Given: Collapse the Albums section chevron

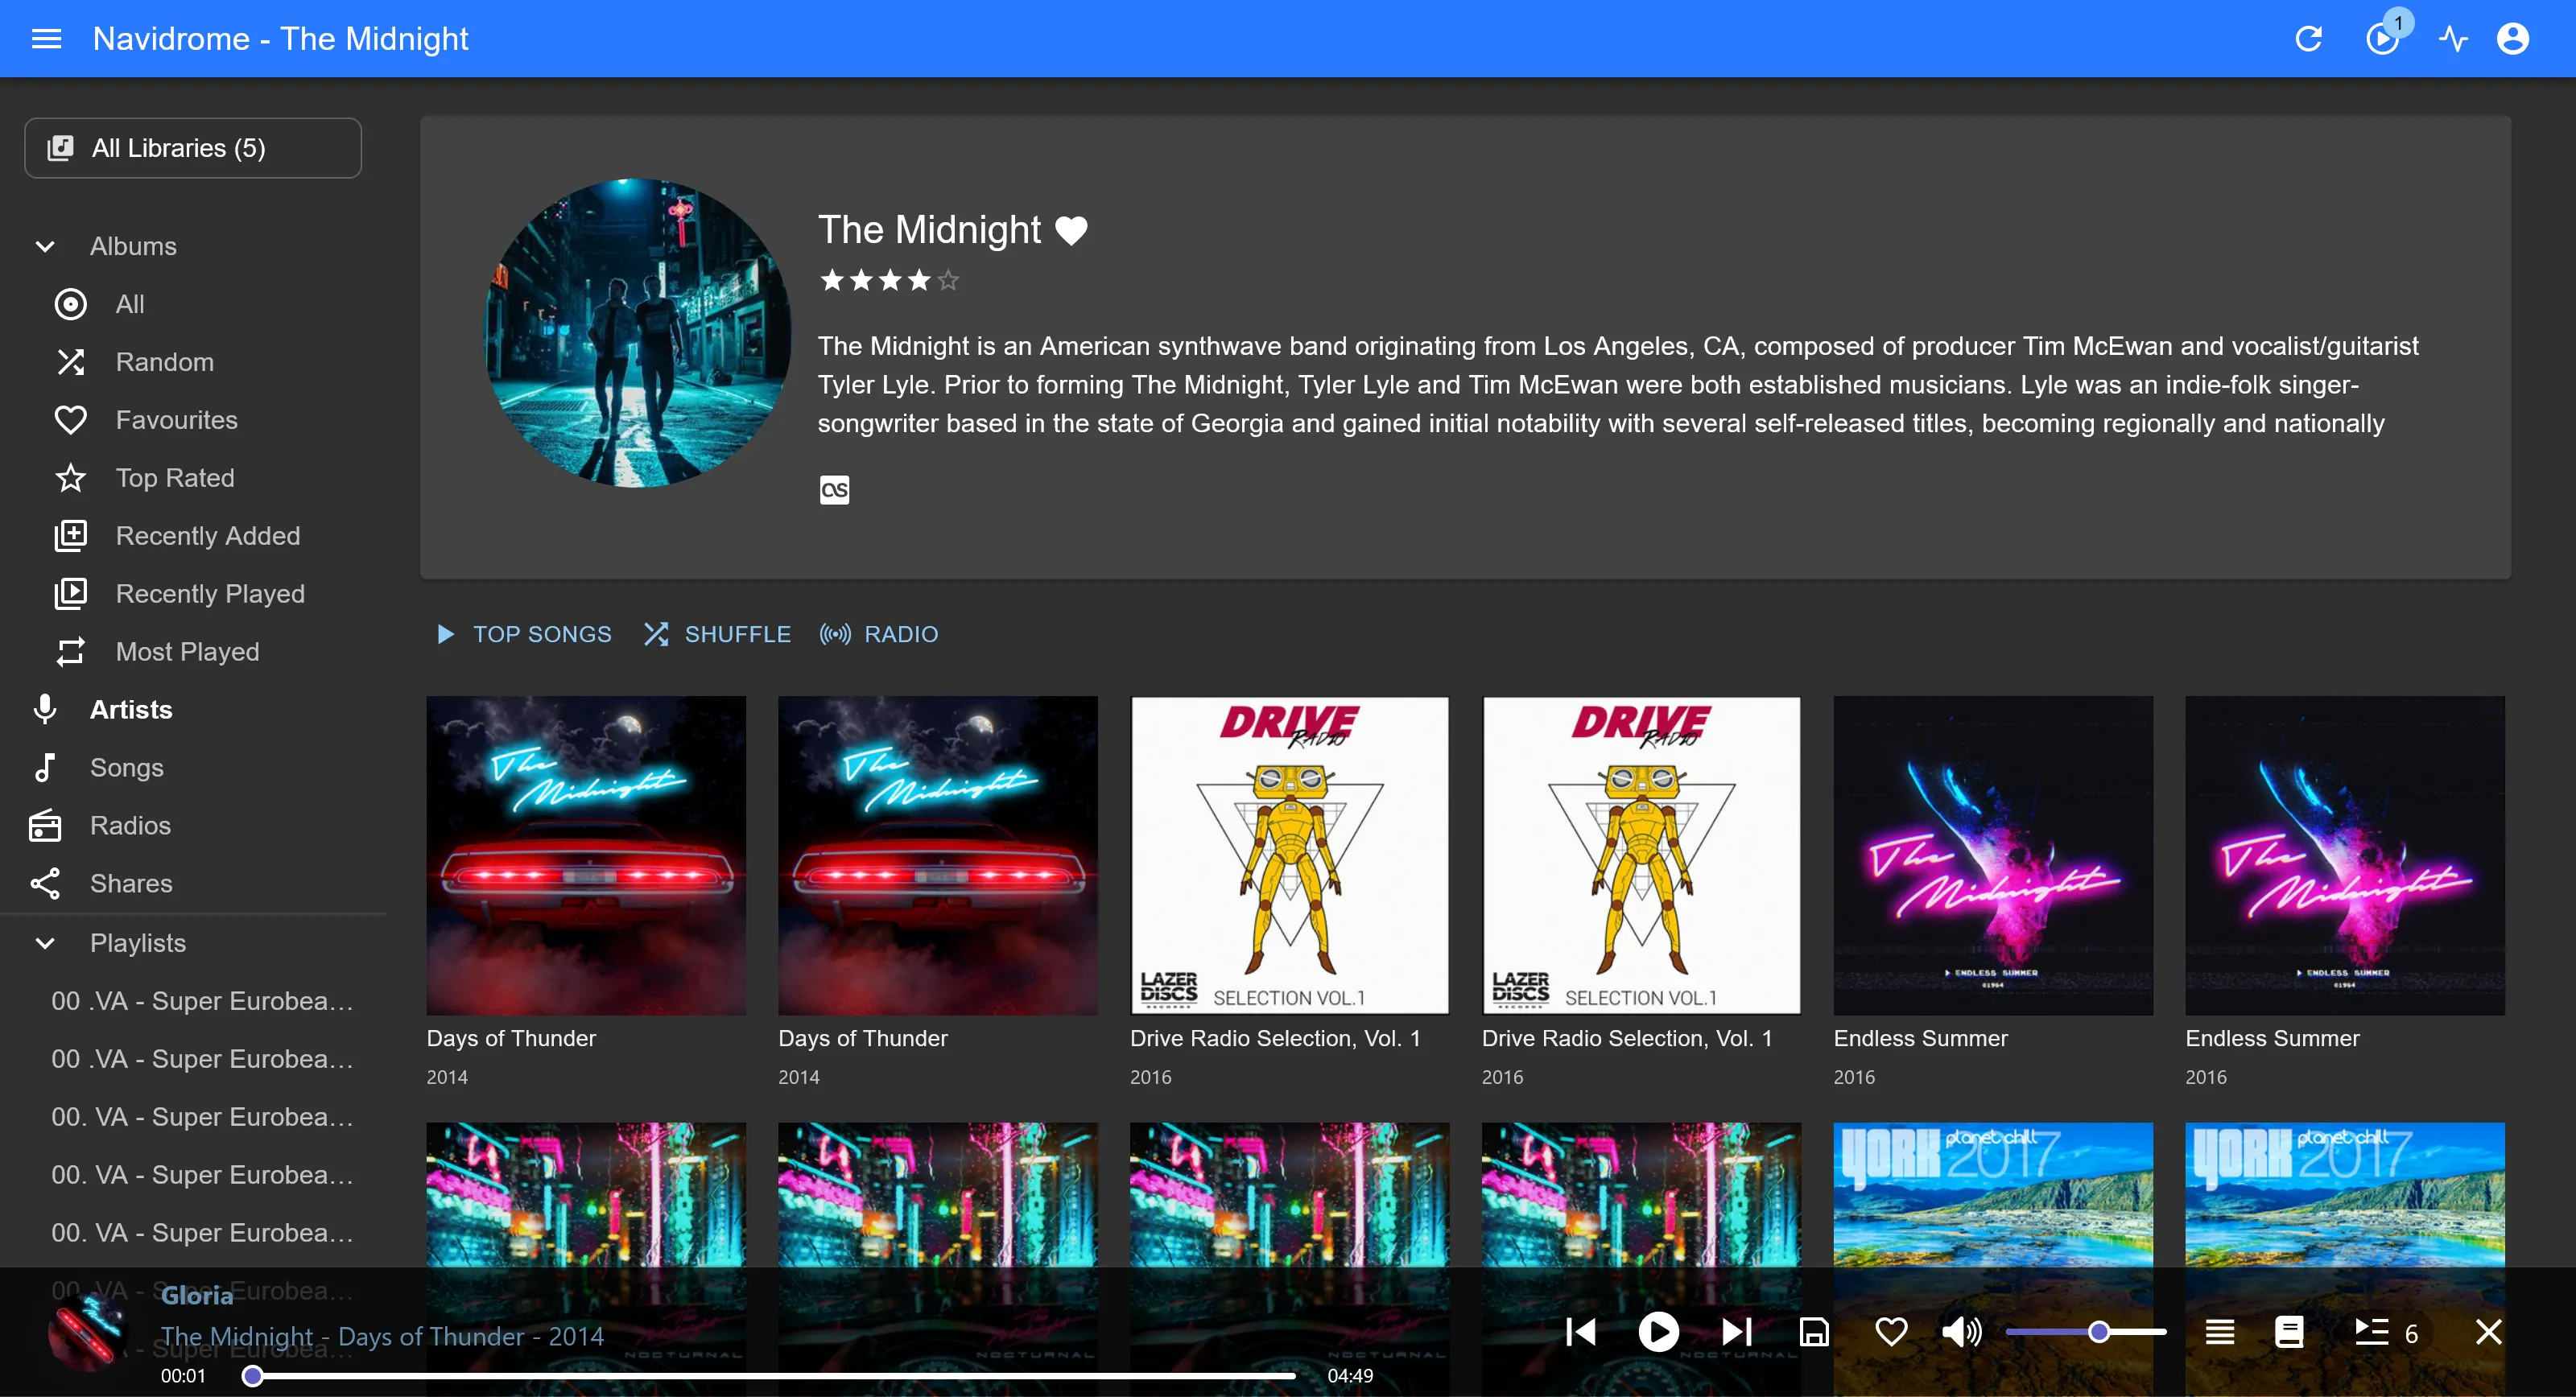Looking at the screenshot, I should pos(45,246).
